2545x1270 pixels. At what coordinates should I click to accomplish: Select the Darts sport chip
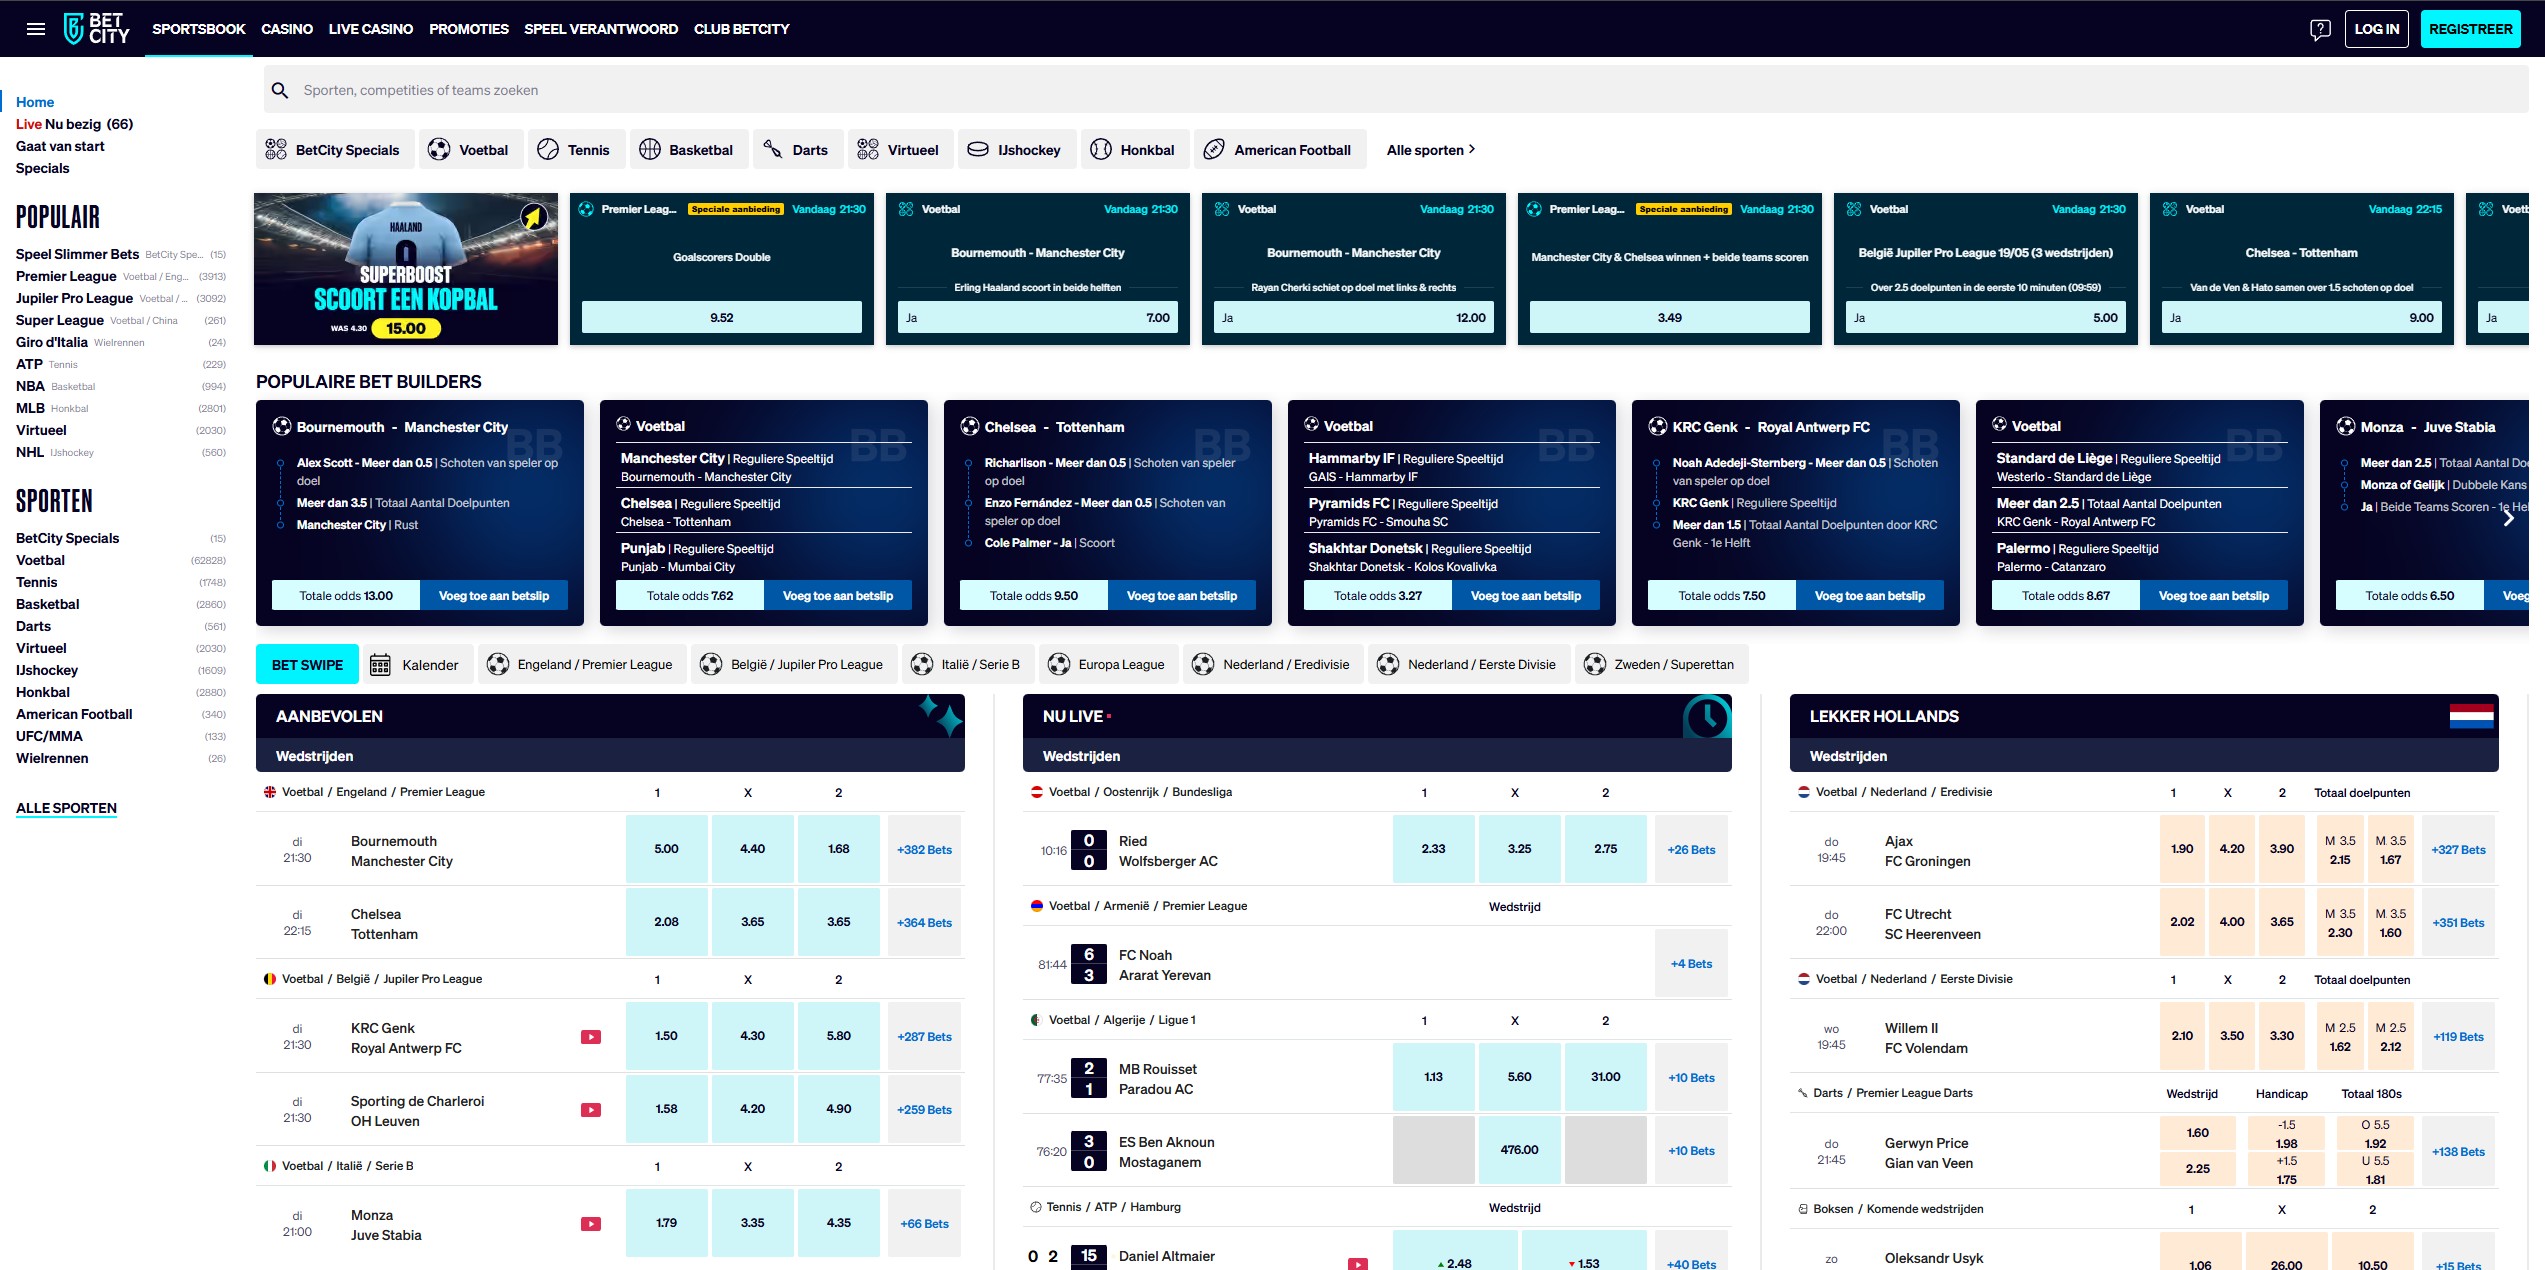point(797,150)
